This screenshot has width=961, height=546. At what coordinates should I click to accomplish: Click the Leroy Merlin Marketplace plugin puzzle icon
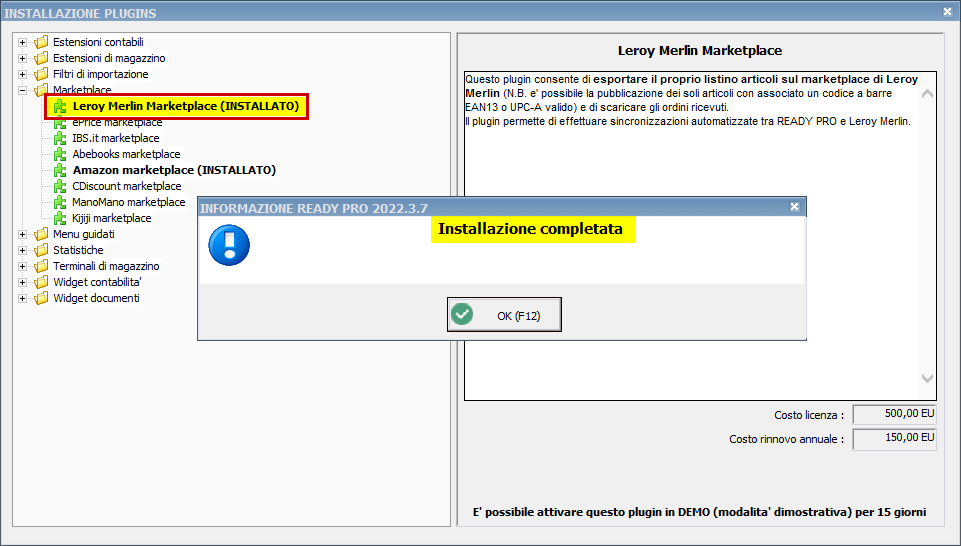60,107
